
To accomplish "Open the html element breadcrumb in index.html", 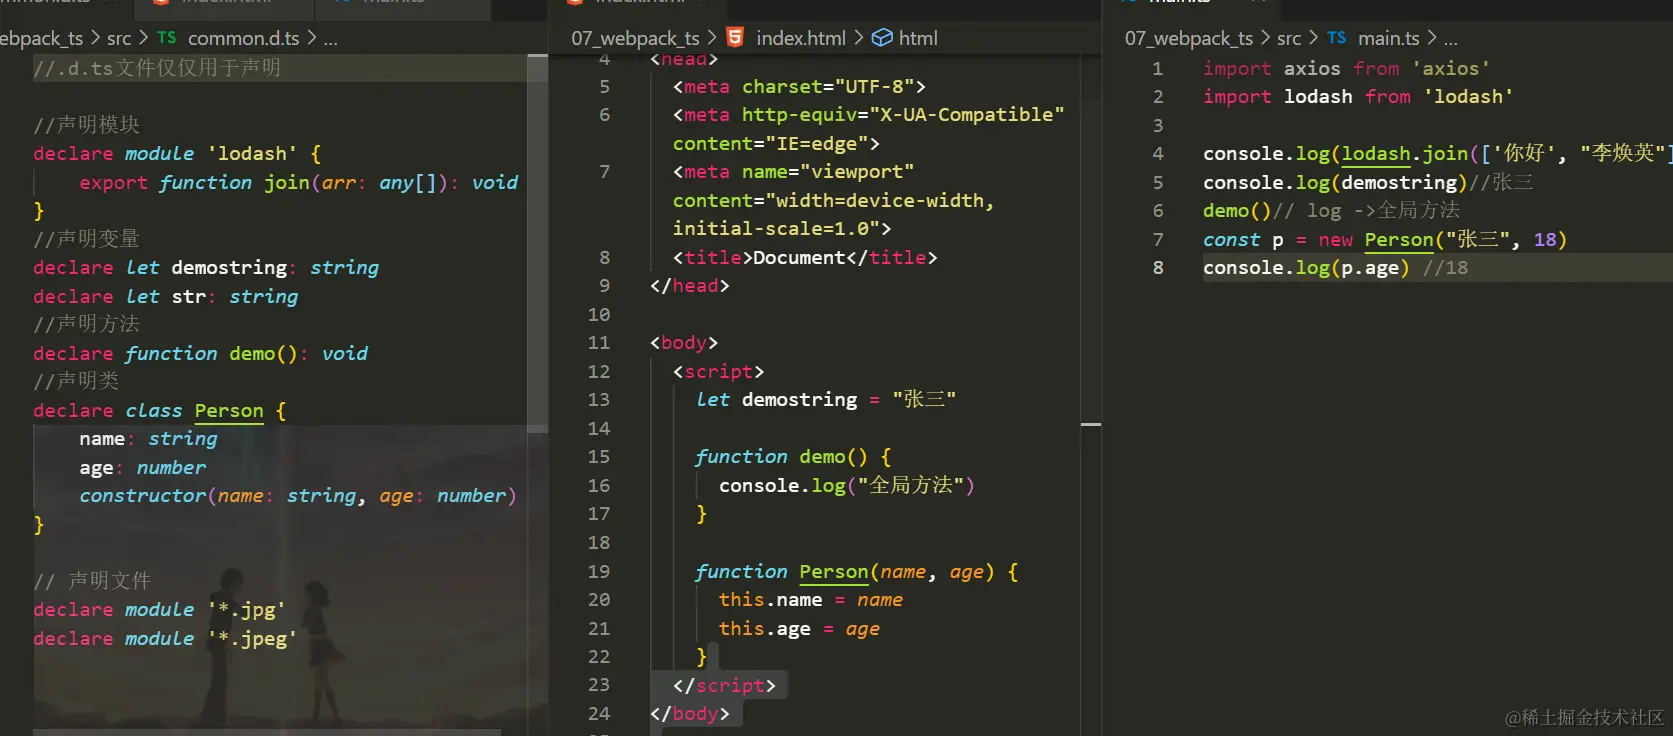I will [x=918, y=38].
